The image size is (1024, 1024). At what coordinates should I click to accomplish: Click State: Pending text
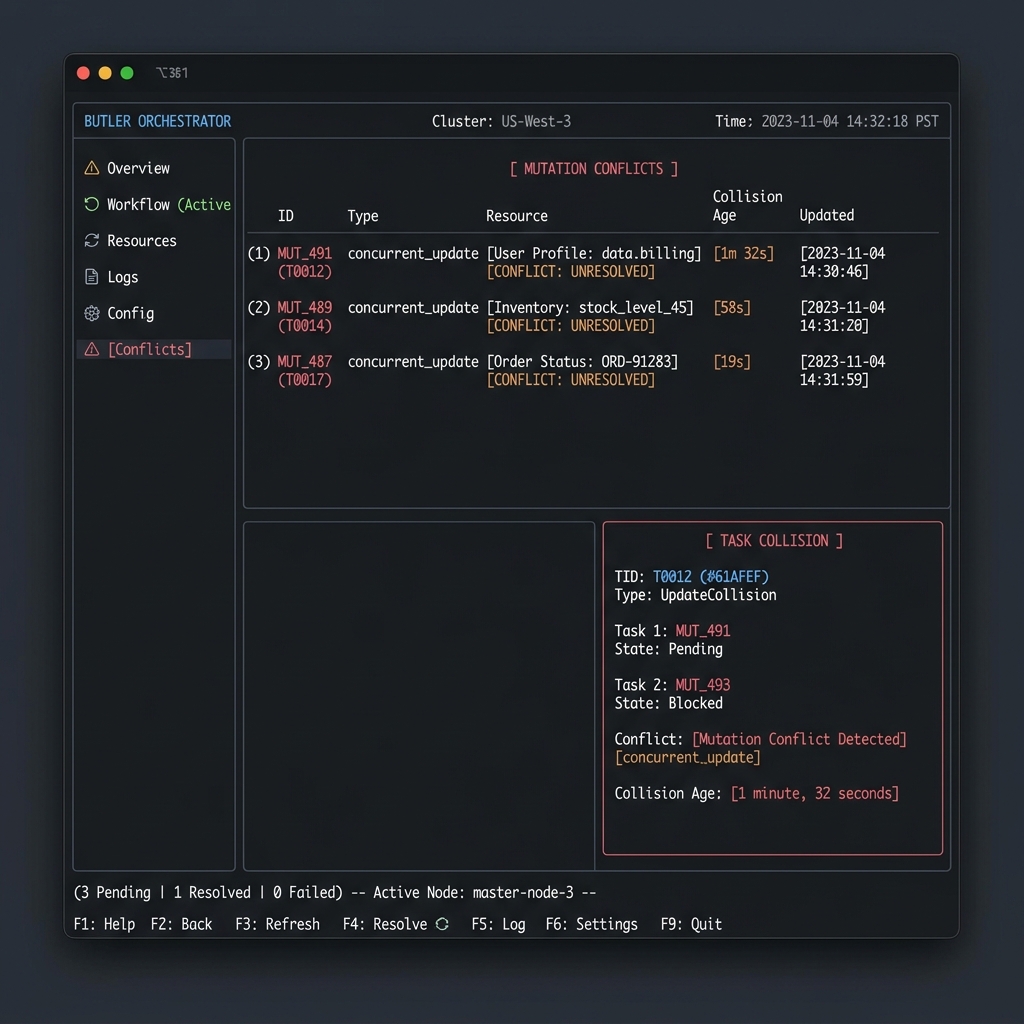point(669,649)
